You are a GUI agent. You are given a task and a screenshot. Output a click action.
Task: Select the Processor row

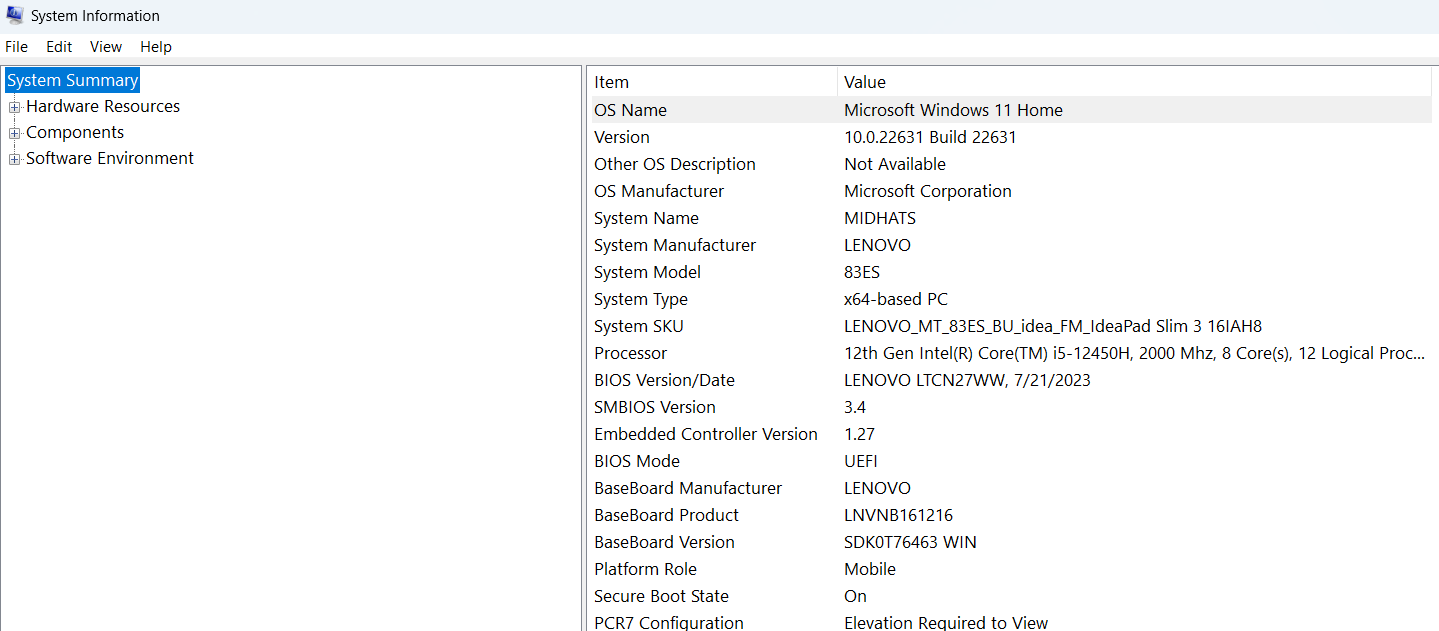[x=1010, y=353]
